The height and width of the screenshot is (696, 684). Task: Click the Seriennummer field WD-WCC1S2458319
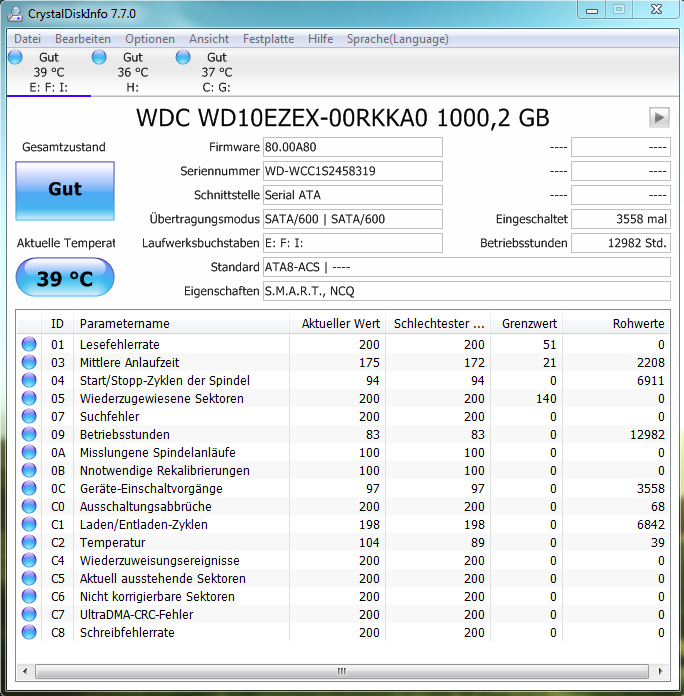point(353,171)
